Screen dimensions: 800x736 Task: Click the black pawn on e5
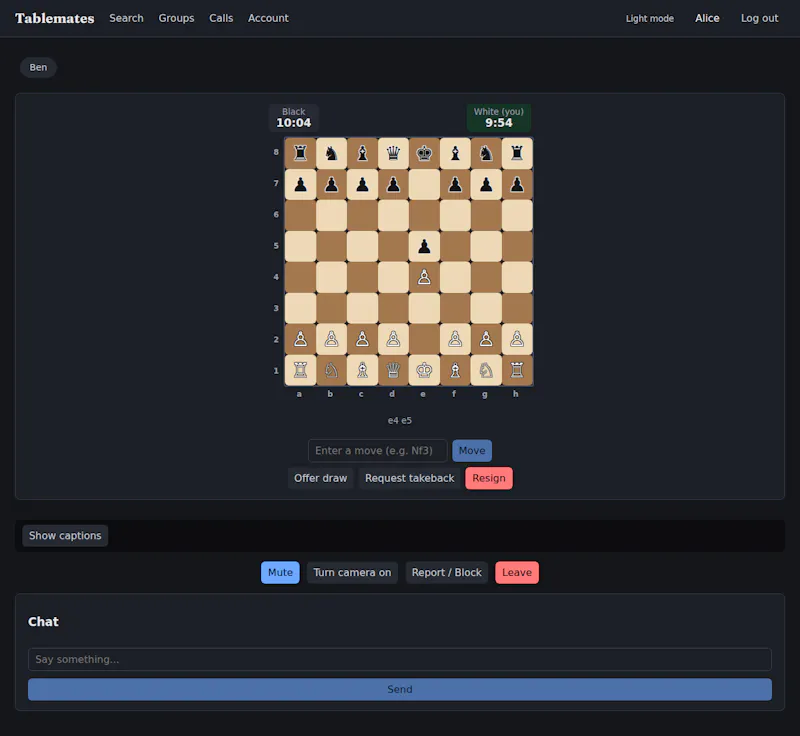(x=424, y=246)
